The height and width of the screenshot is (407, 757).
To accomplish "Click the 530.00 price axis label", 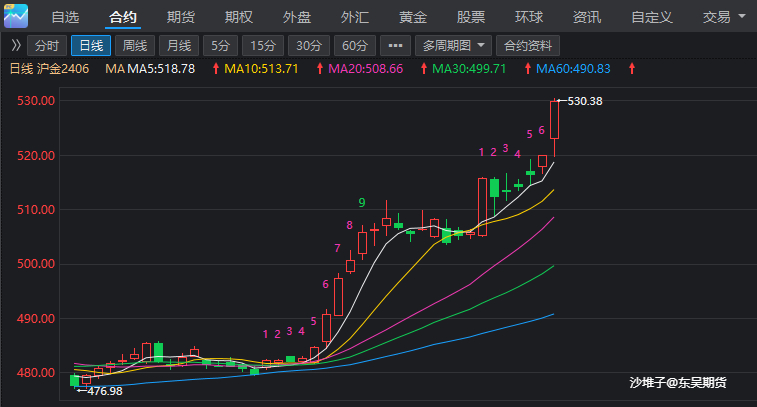I will click(36, 101).
